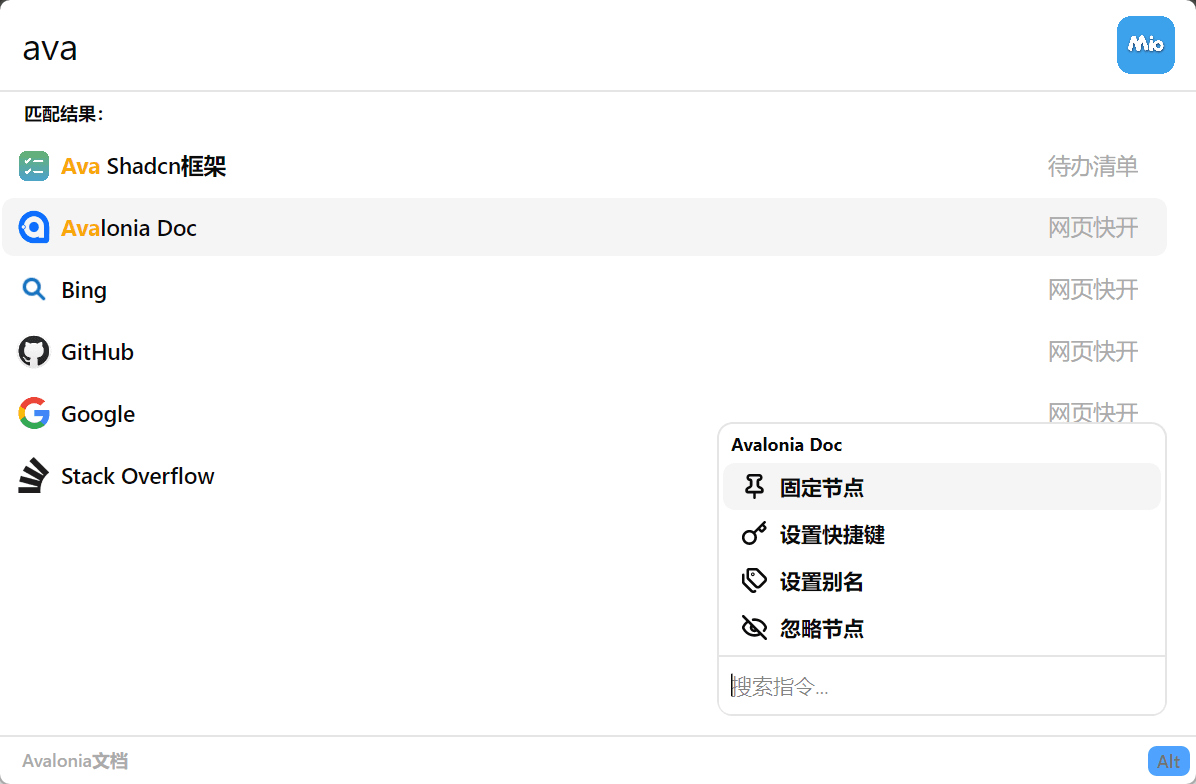1196x784 pixels.
Task: Choose 设置别名 from the context menu
Action: click(x=941, y=581)
